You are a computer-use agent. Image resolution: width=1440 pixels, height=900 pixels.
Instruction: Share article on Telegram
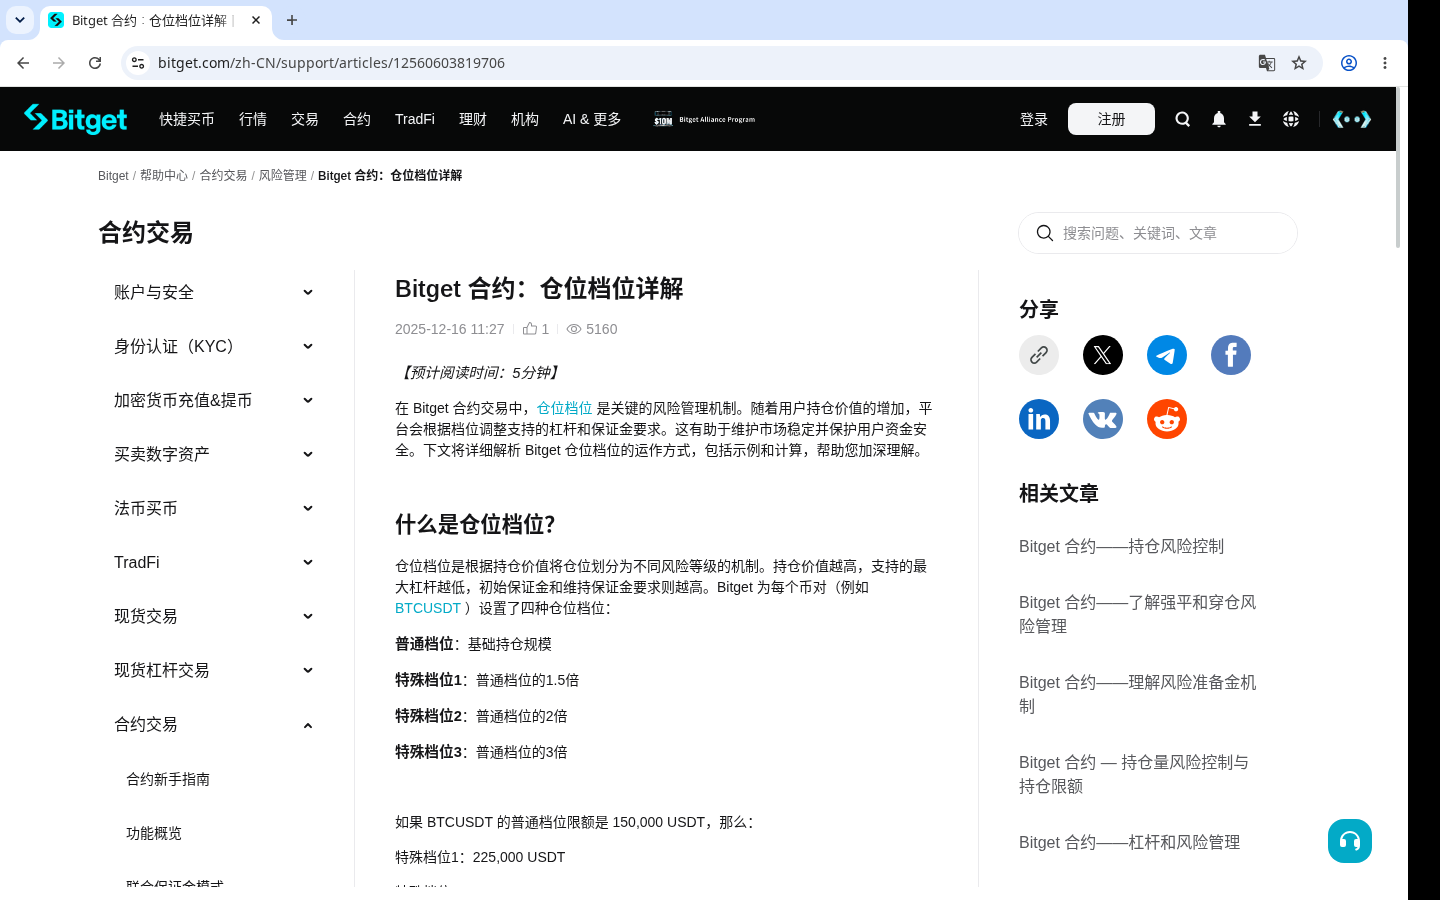click(x=1167, y=355)
